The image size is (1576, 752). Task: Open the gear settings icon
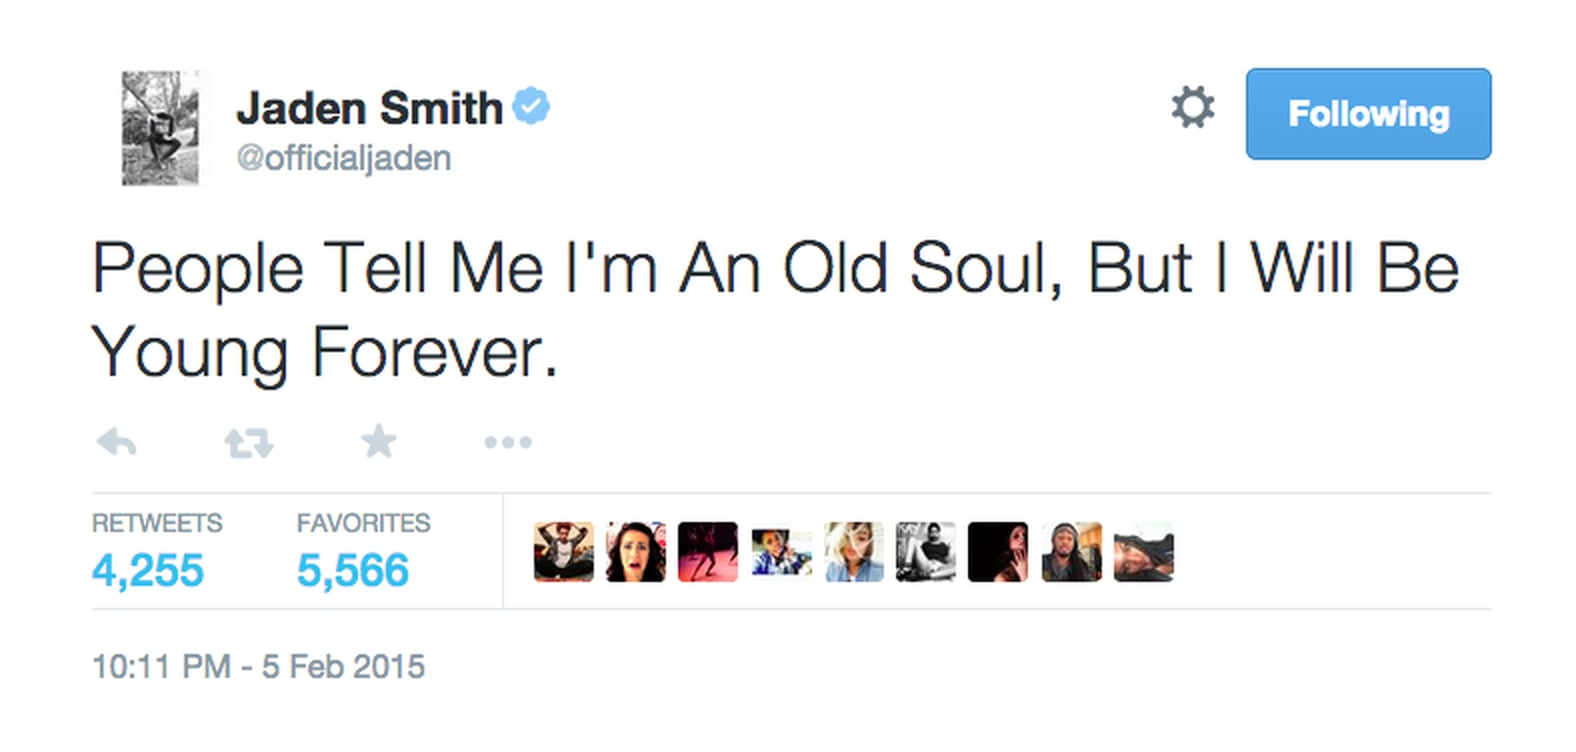pyautogui.click(x=1192, y=107)
